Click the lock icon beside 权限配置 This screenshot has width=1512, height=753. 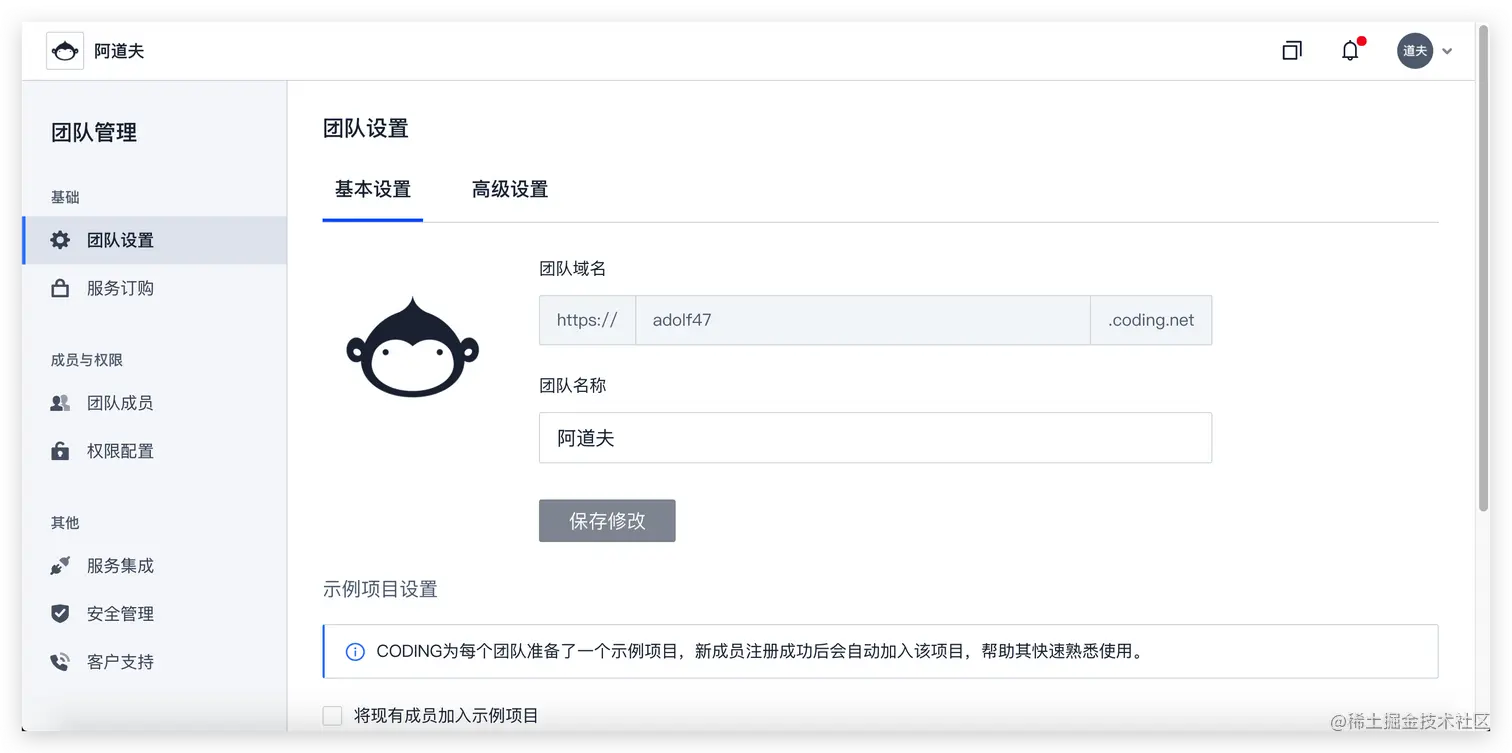click(x=60, y=451)
